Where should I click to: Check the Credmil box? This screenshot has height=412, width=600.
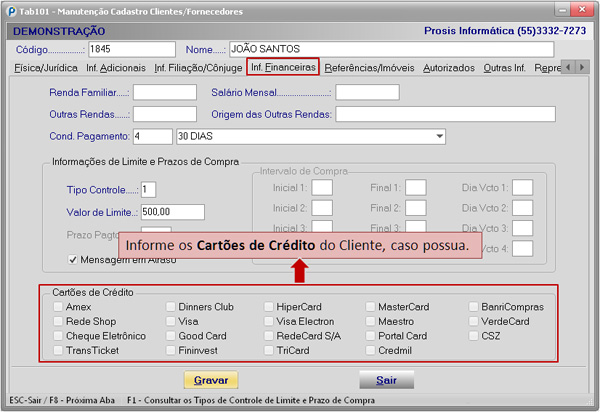pyautogui.click(x=370, y=350)
